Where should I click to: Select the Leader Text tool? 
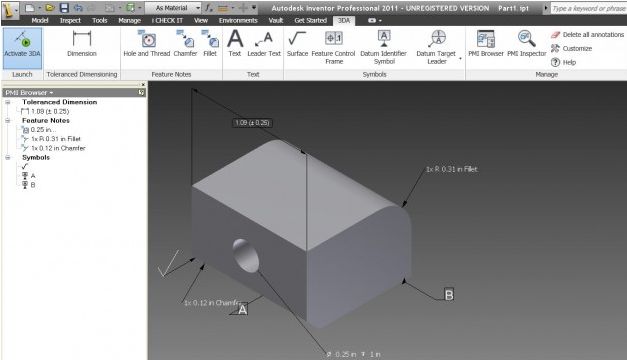click(x=264, y=44)
